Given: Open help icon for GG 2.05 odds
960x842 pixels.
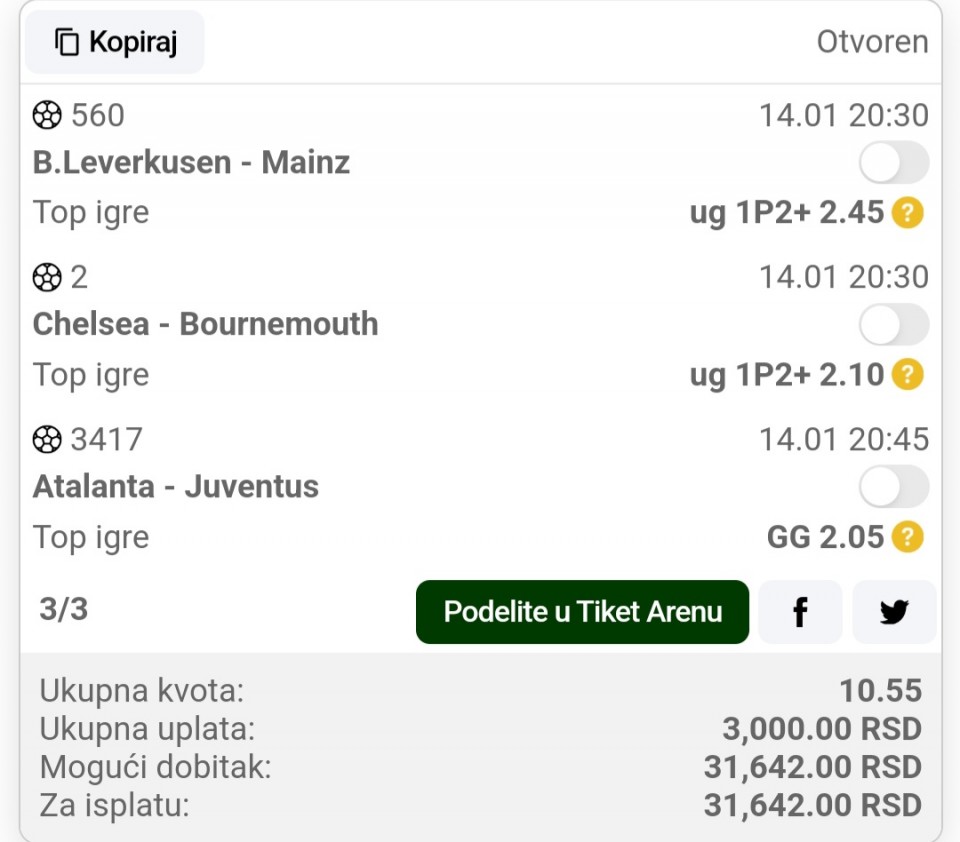Looking at the screenshot, I should (x=907, y=537).
